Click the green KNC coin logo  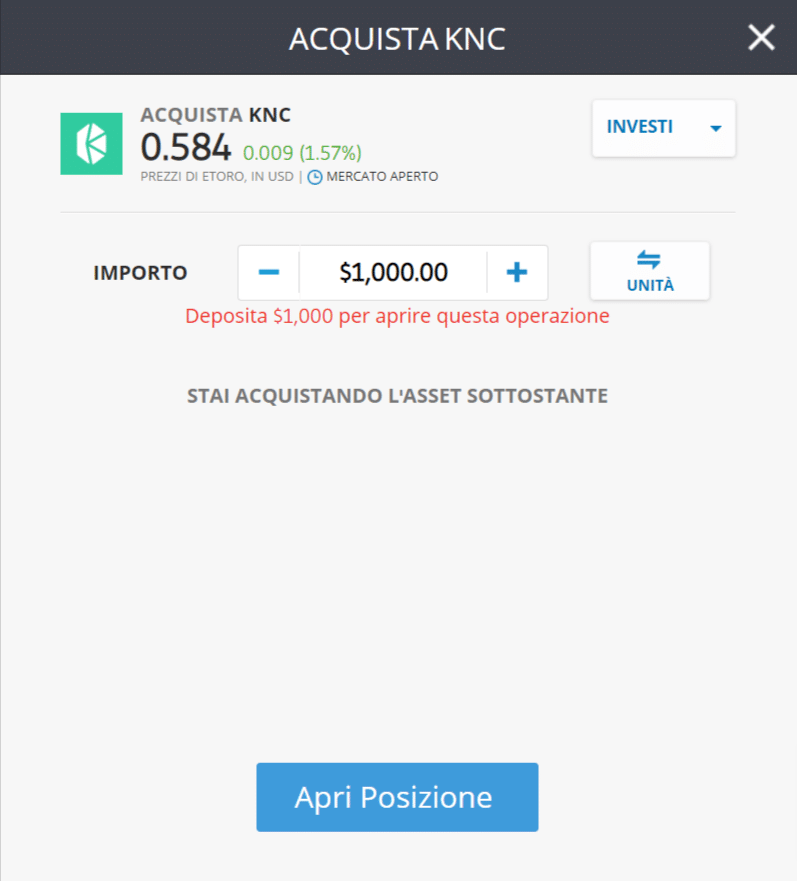tap(92, 144)
